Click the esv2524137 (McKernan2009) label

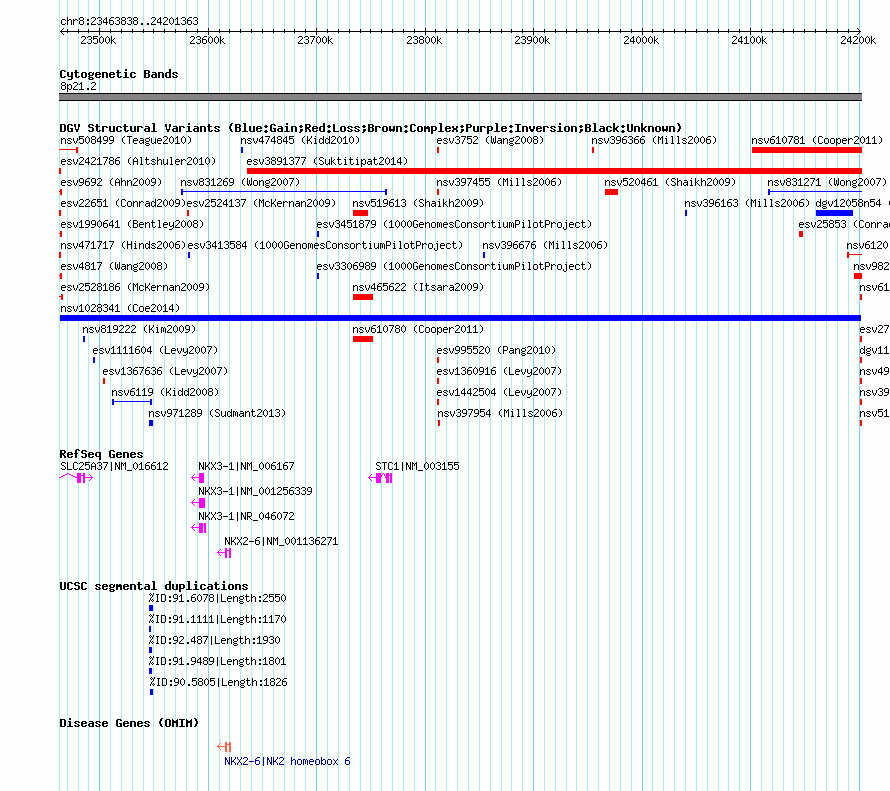point(261,203)
